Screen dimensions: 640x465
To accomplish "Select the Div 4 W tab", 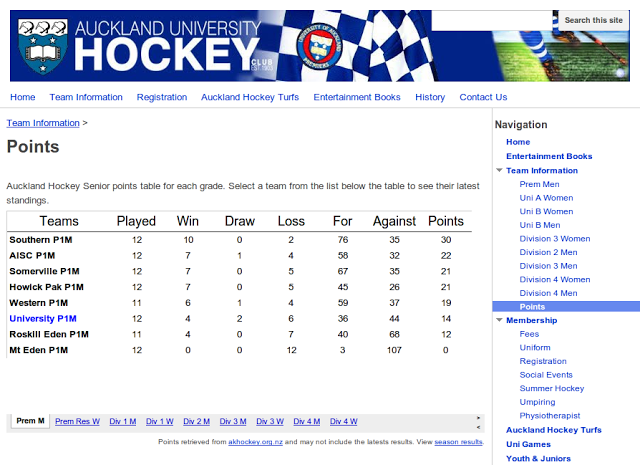I will (343, 421).
